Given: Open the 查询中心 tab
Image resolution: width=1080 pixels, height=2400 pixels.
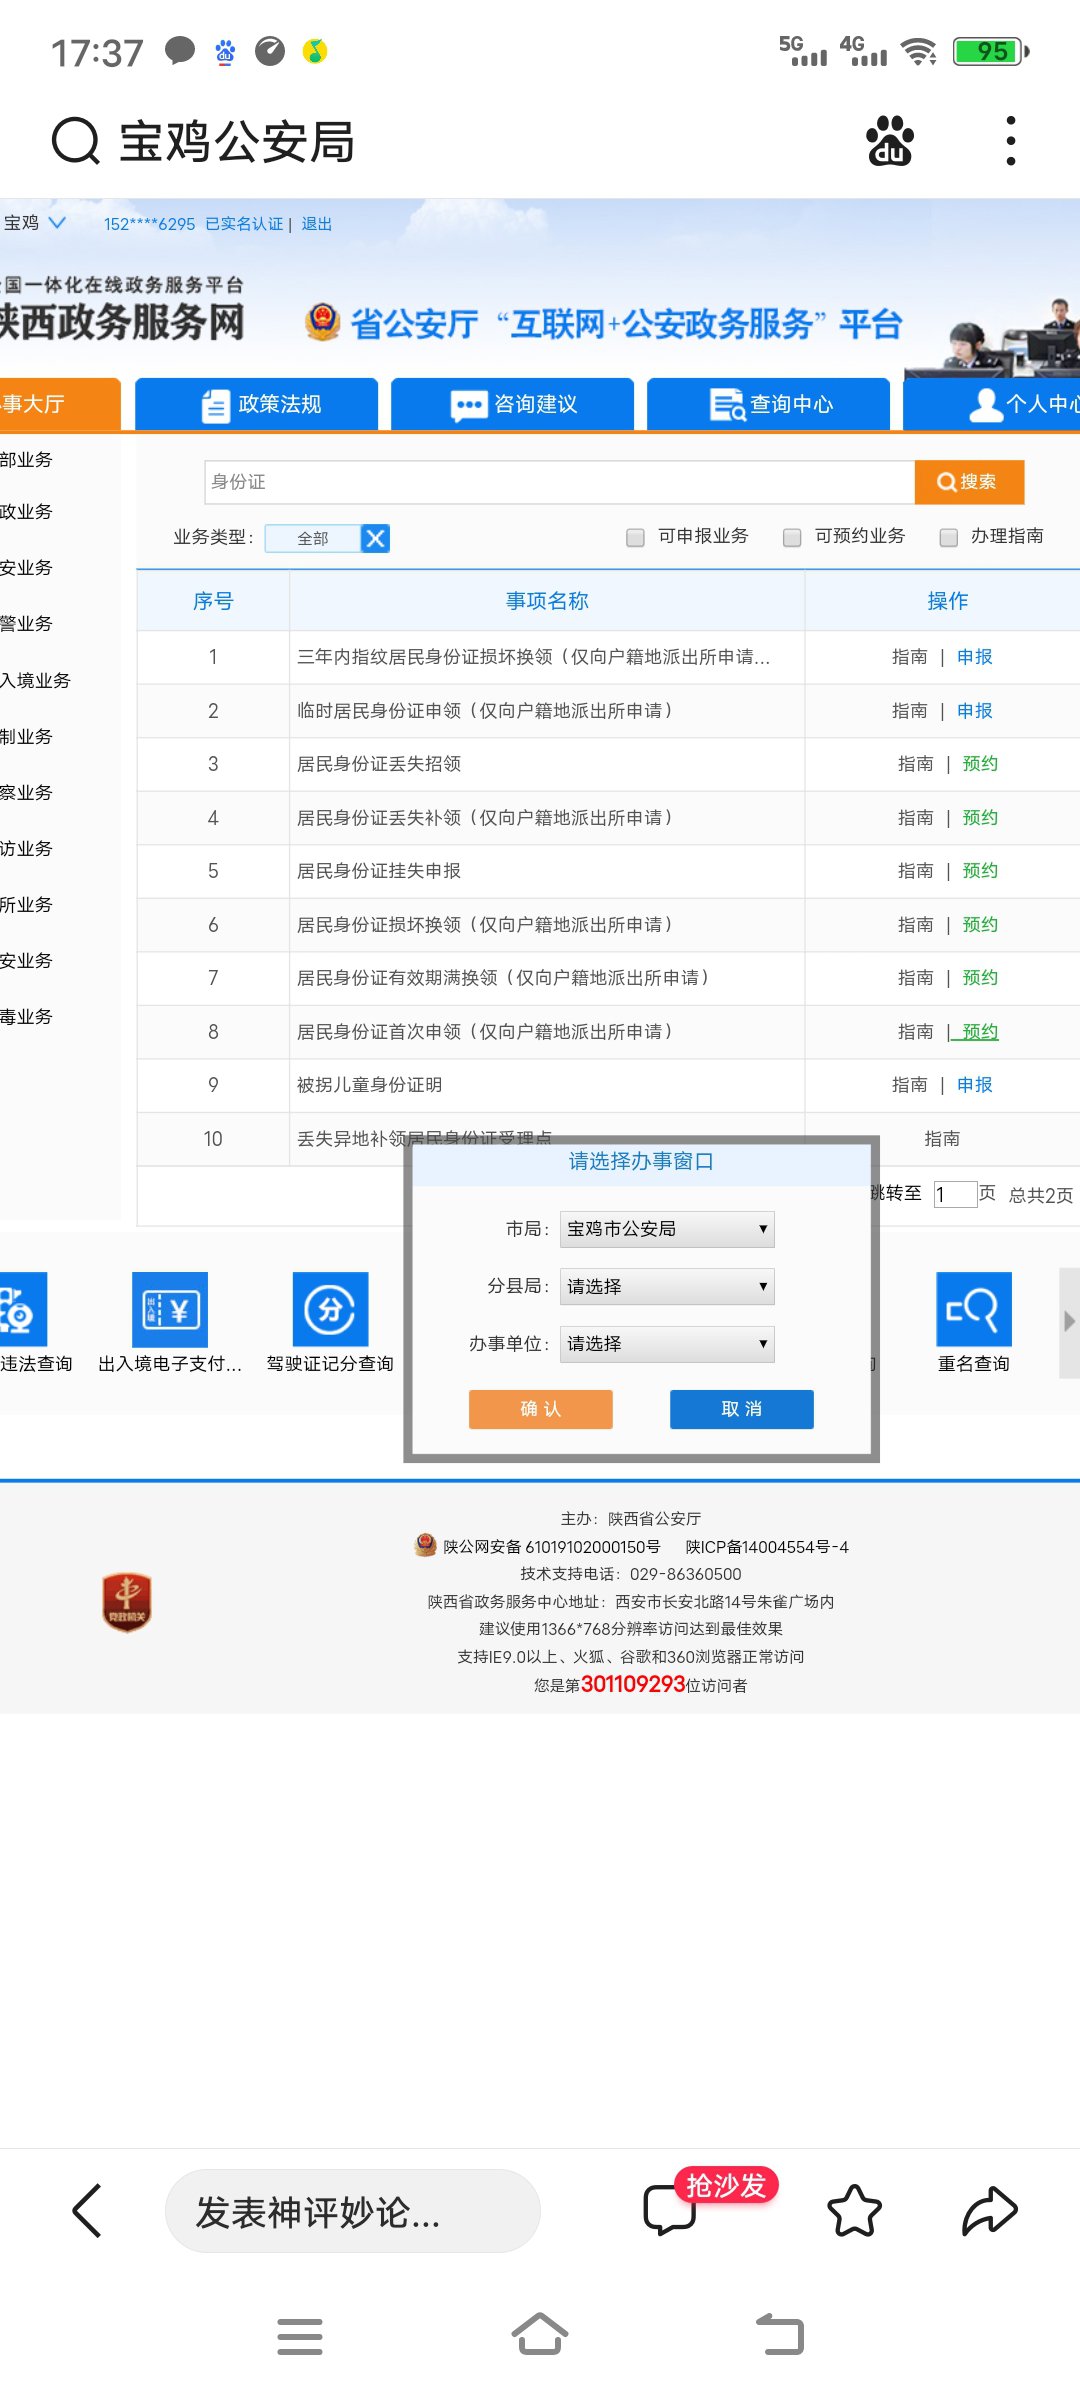Looking at the screenshot, I should [769, 404].
